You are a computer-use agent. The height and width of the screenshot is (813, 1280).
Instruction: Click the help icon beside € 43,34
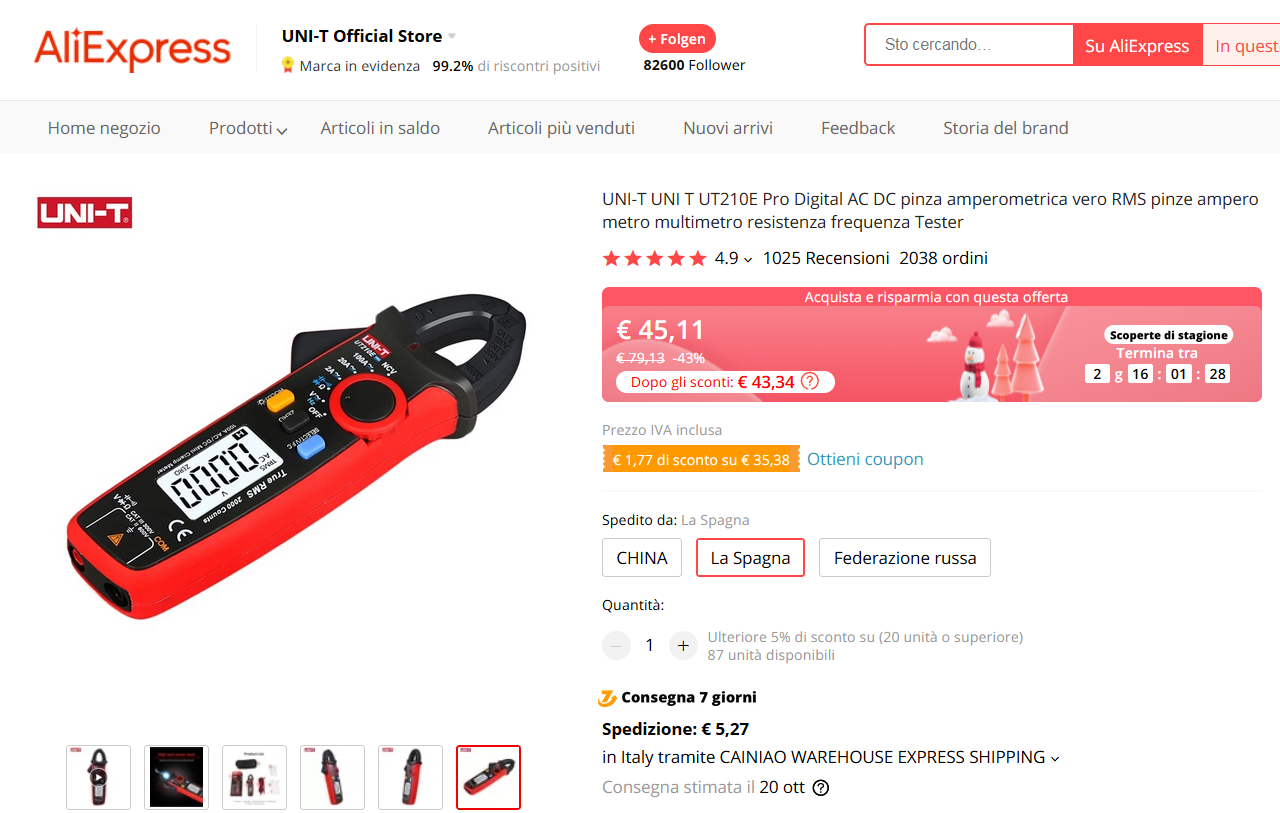point(810,381)
